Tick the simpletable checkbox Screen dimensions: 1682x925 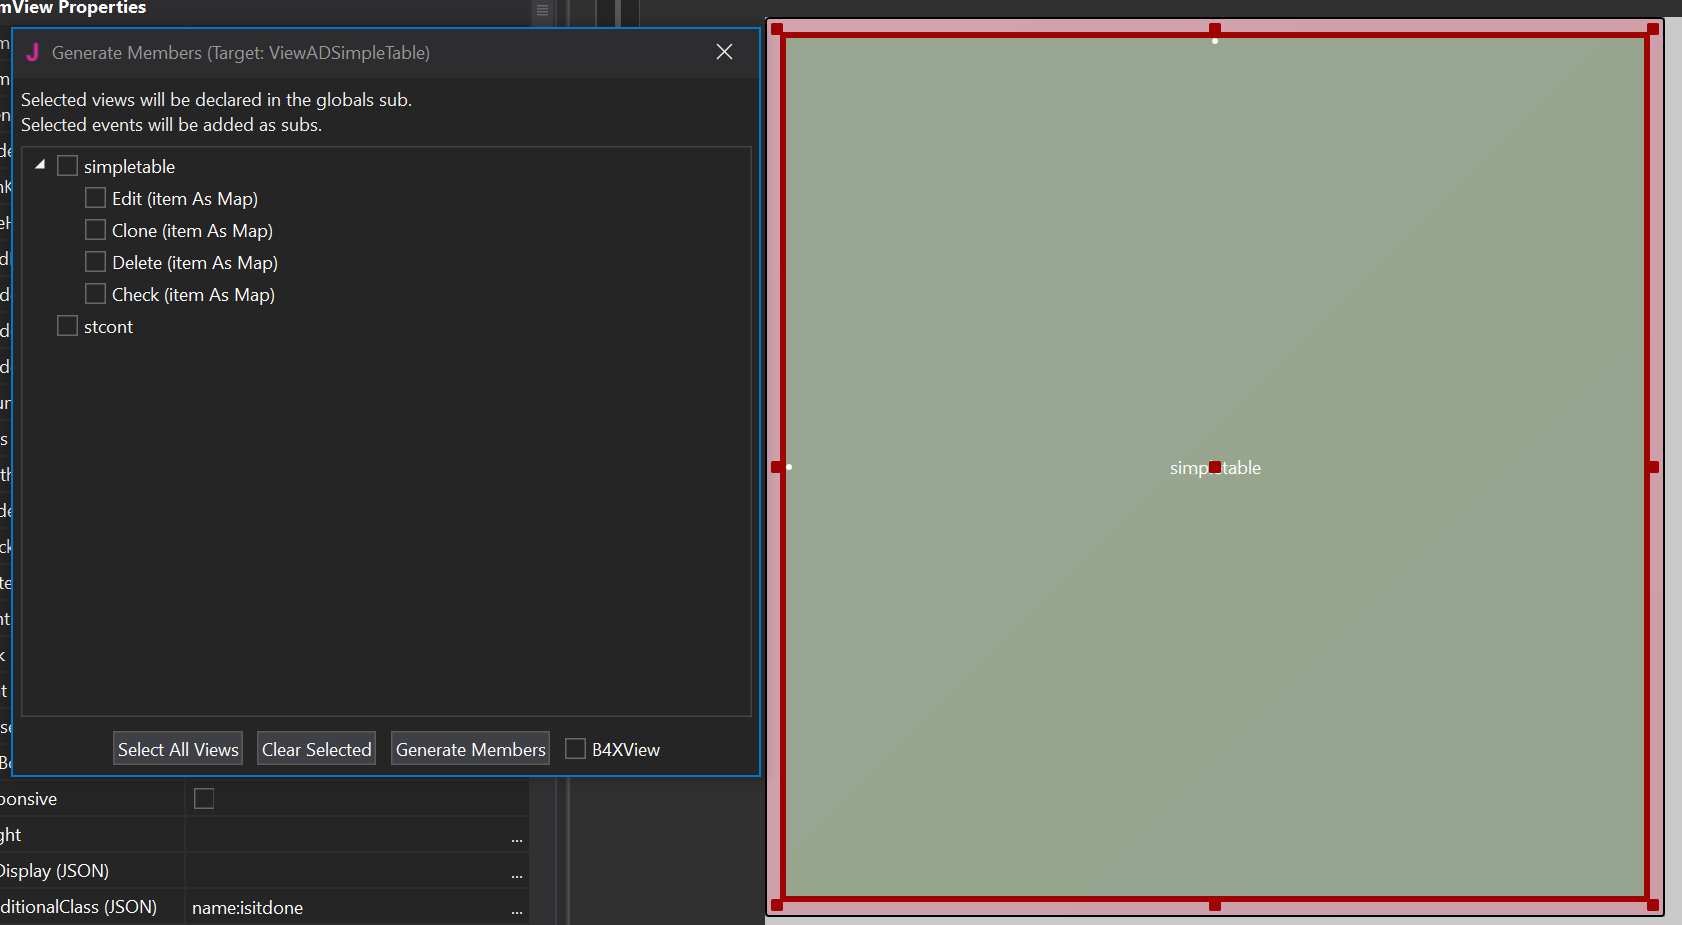point(68,166)
